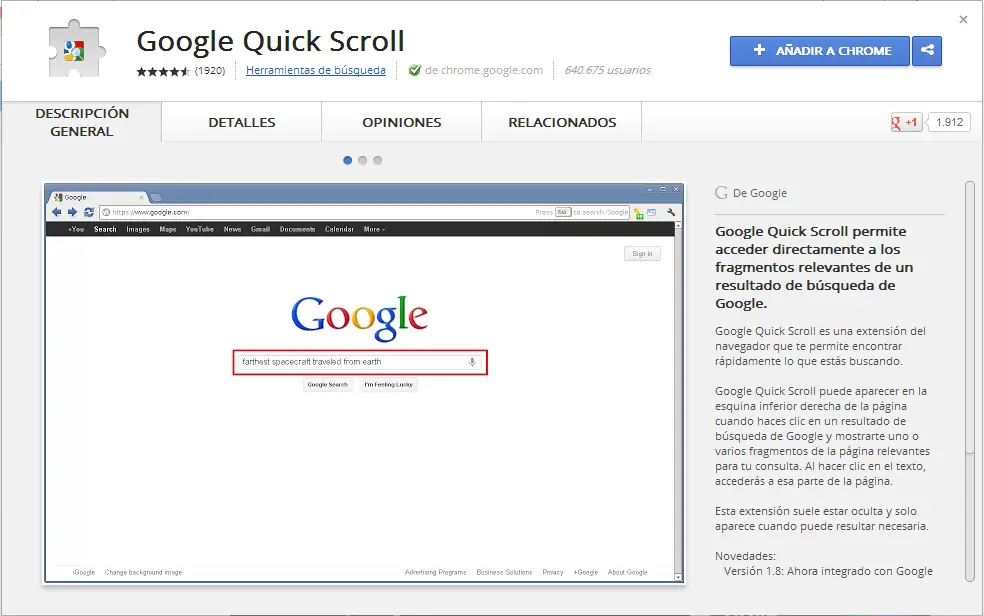Click the description panel vertical scrollbar
The height and width of the screenshot is (616, 984).
pos(970,381)
